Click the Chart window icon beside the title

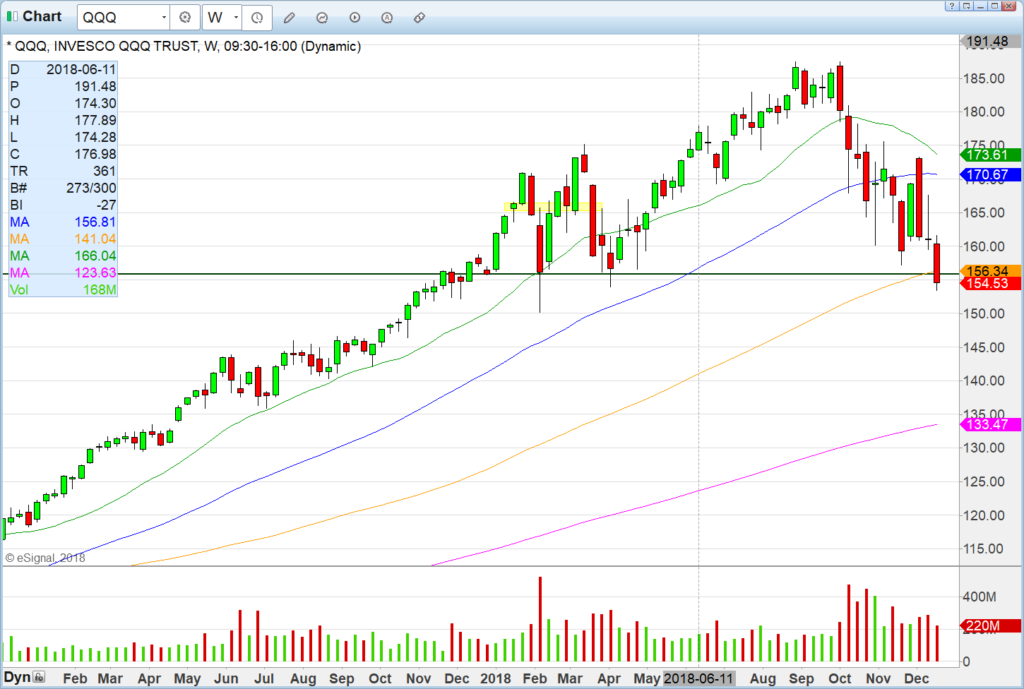click(12, 16)
